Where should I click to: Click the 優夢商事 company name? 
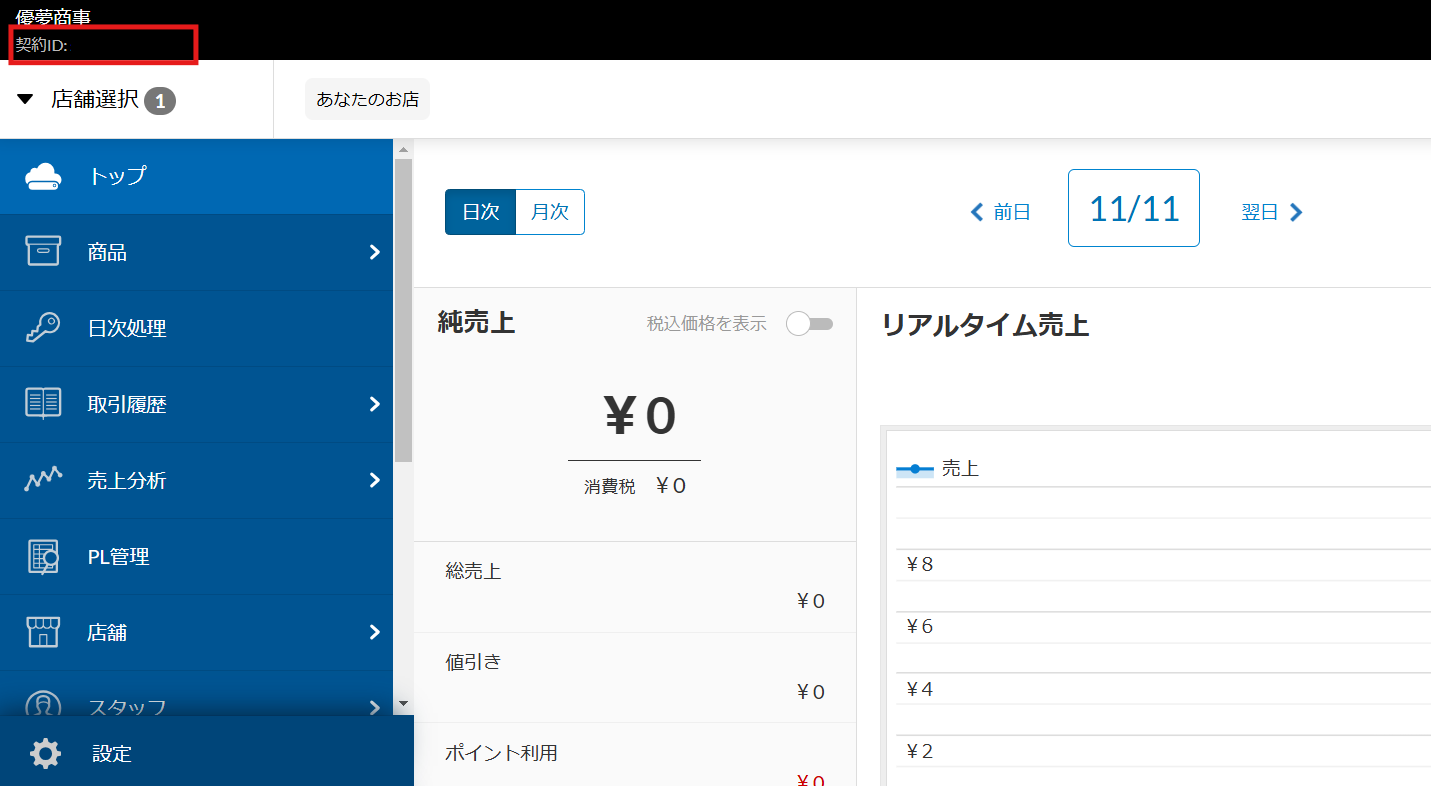[53, 17]
